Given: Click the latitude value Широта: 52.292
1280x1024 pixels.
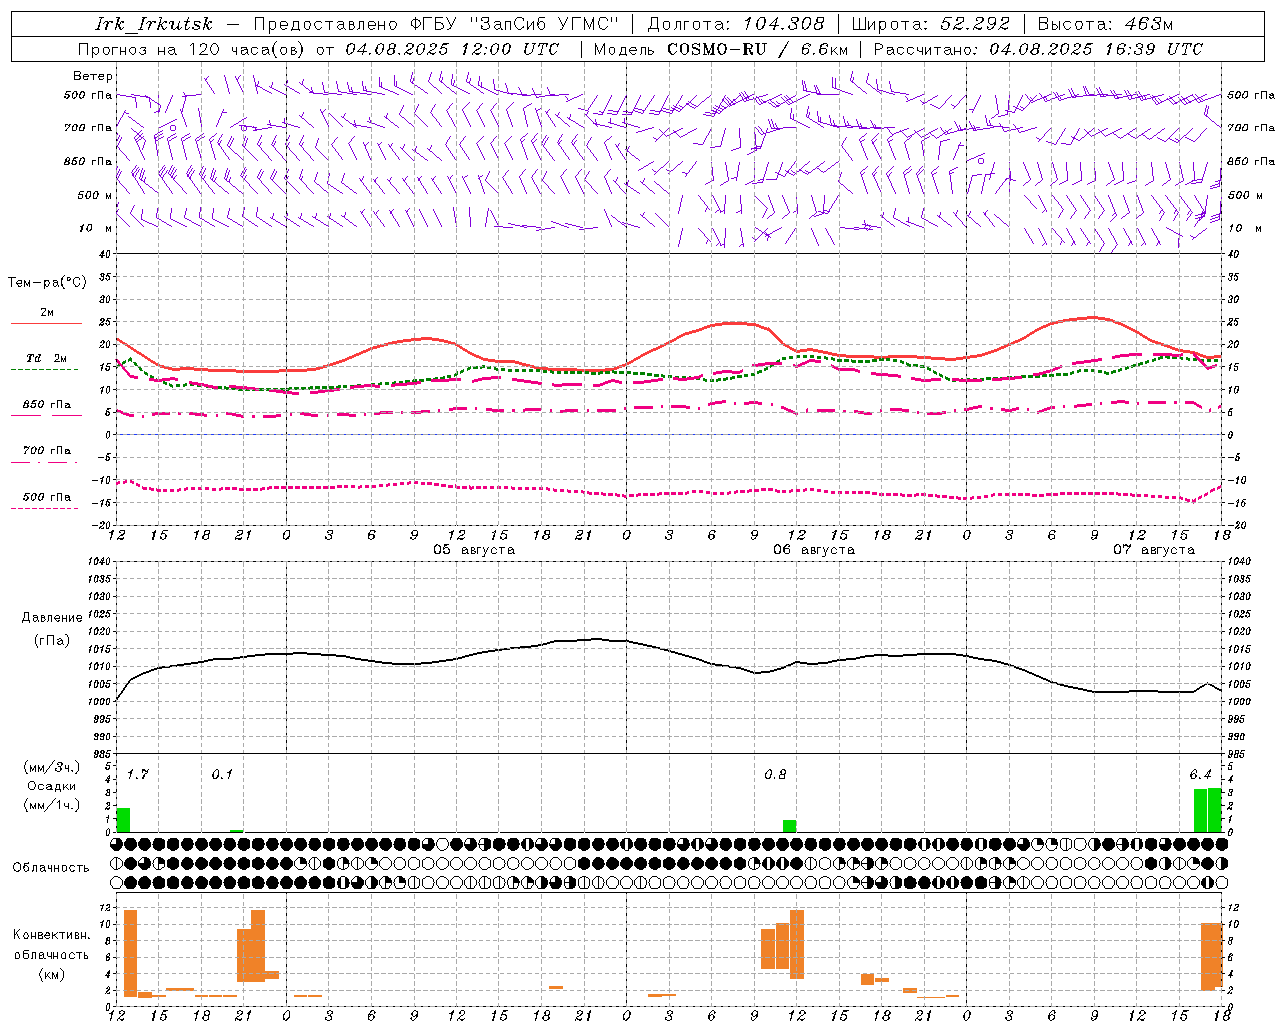Looking at the screenshot, I should pyautogui.click(x=932, y=24).
